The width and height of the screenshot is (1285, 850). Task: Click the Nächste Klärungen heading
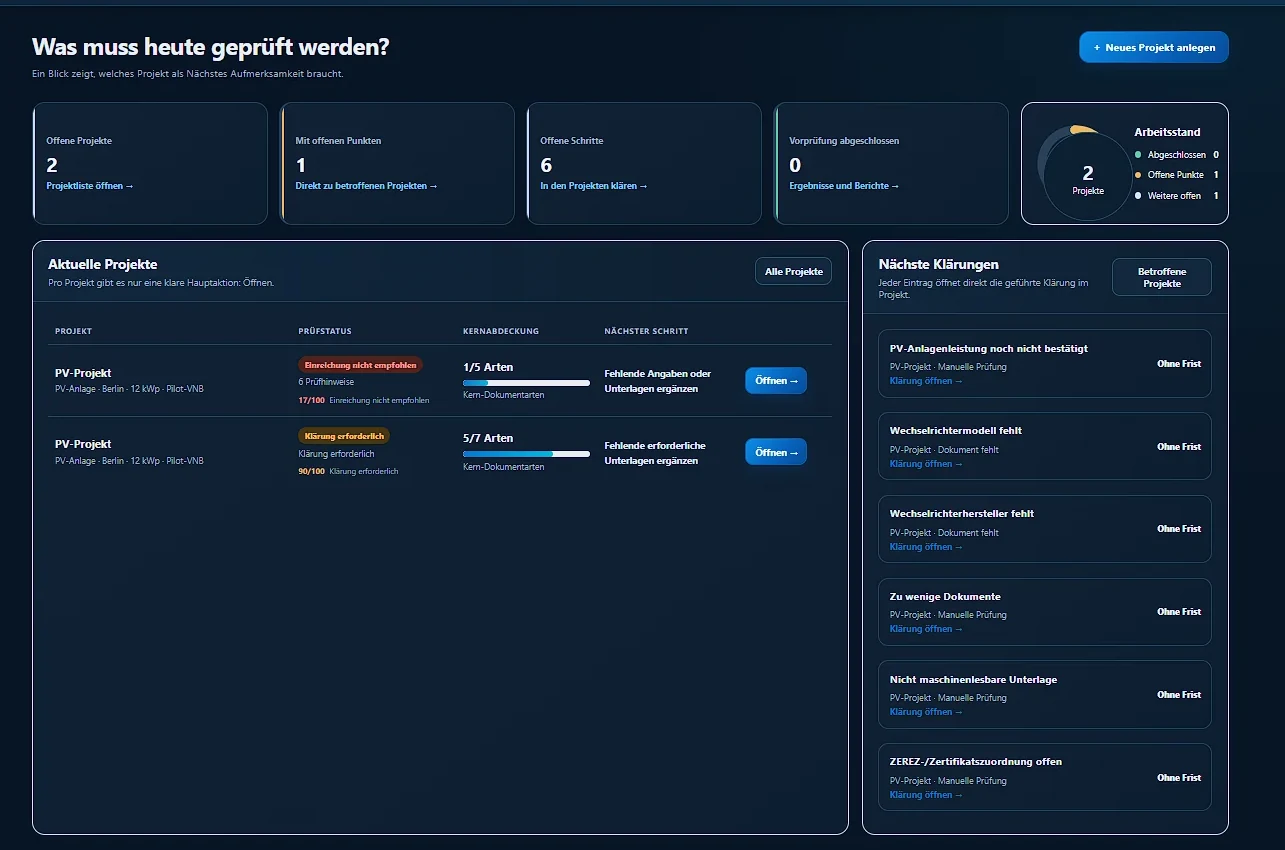click(x=938, y=265)
